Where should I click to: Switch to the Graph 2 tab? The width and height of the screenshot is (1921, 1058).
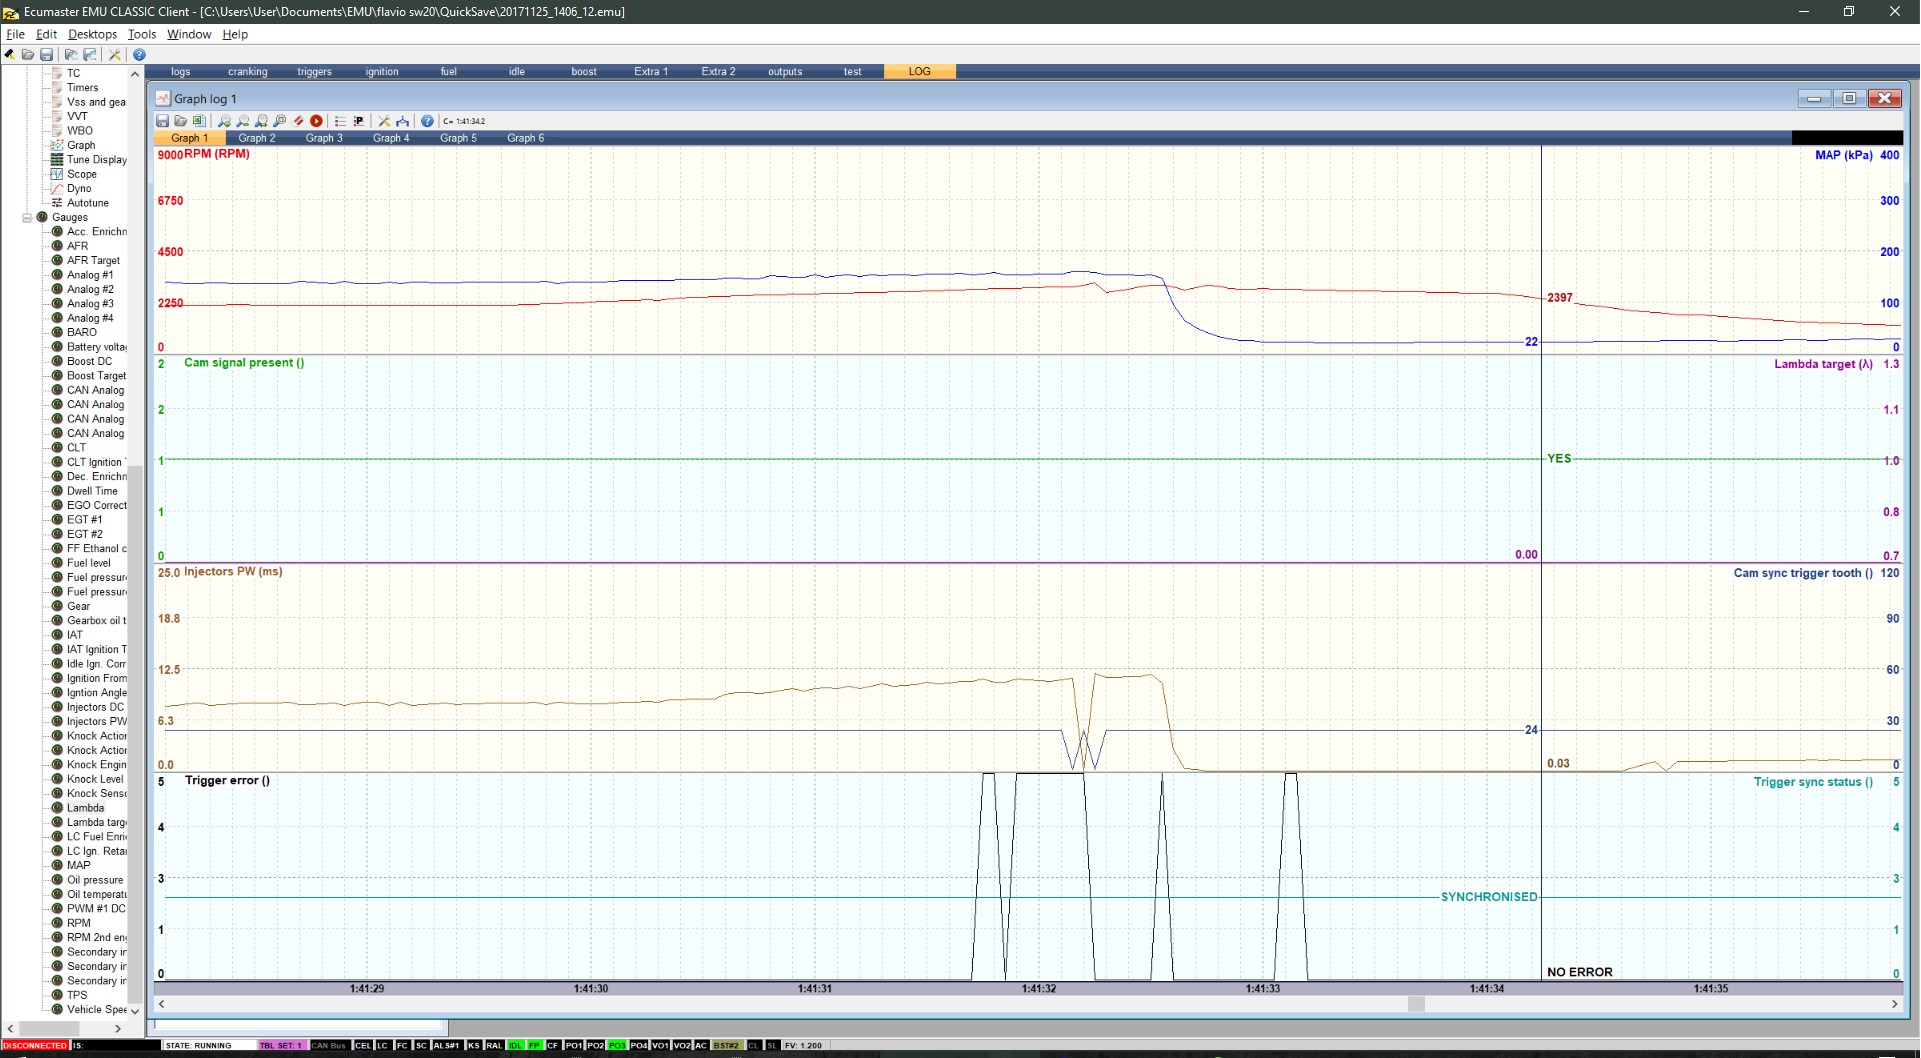coord(256,138)
